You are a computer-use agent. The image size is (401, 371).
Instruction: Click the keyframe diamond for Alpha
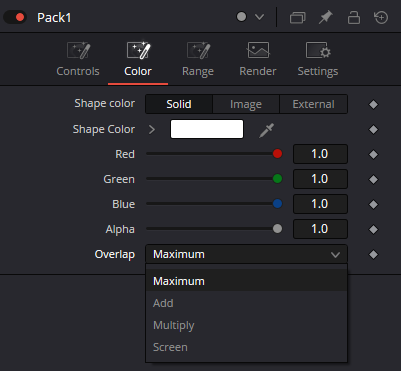point(373,229)
